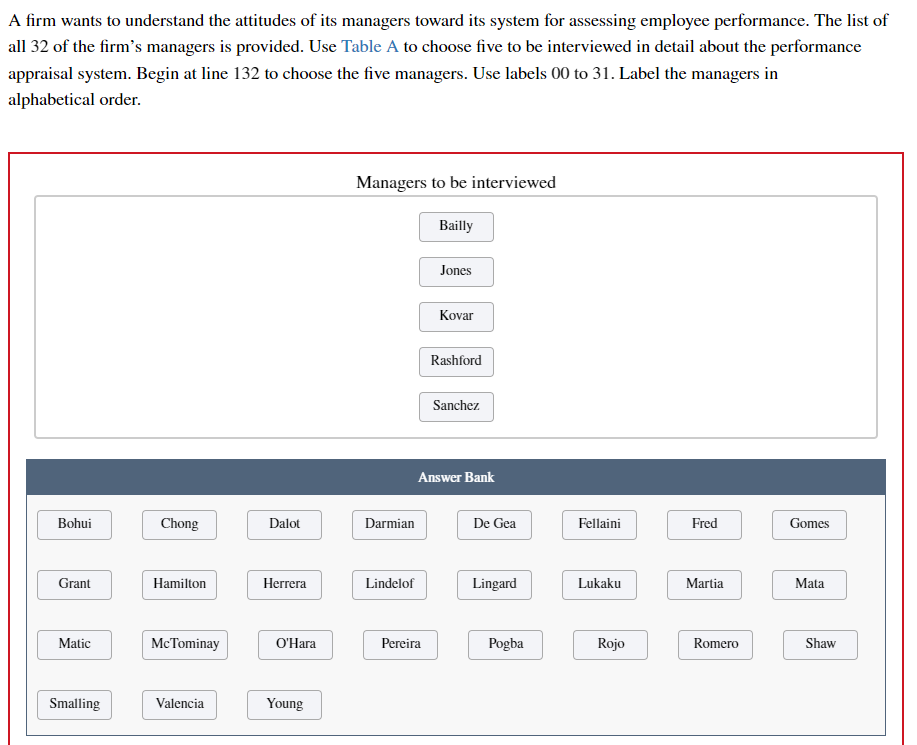The image size is (917, 745).
Task: Select Lingard from the Answer Bank
Action: [494, 585]
